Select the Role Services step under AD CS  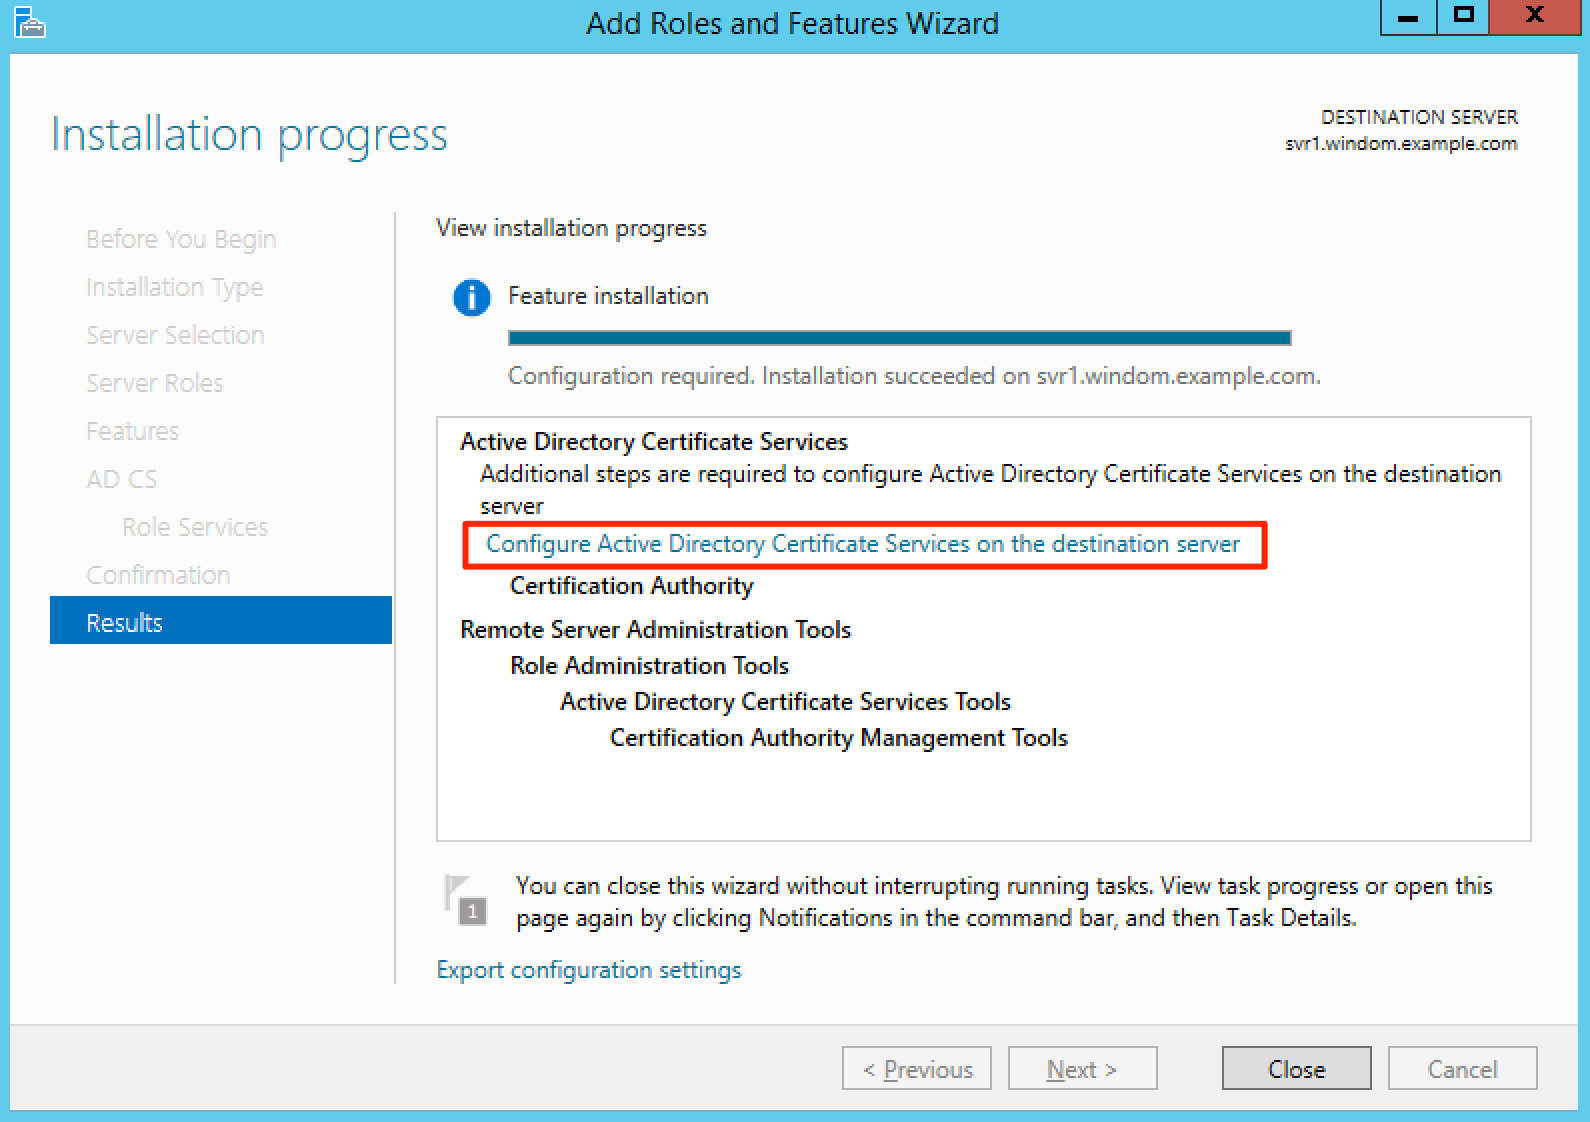194,526
